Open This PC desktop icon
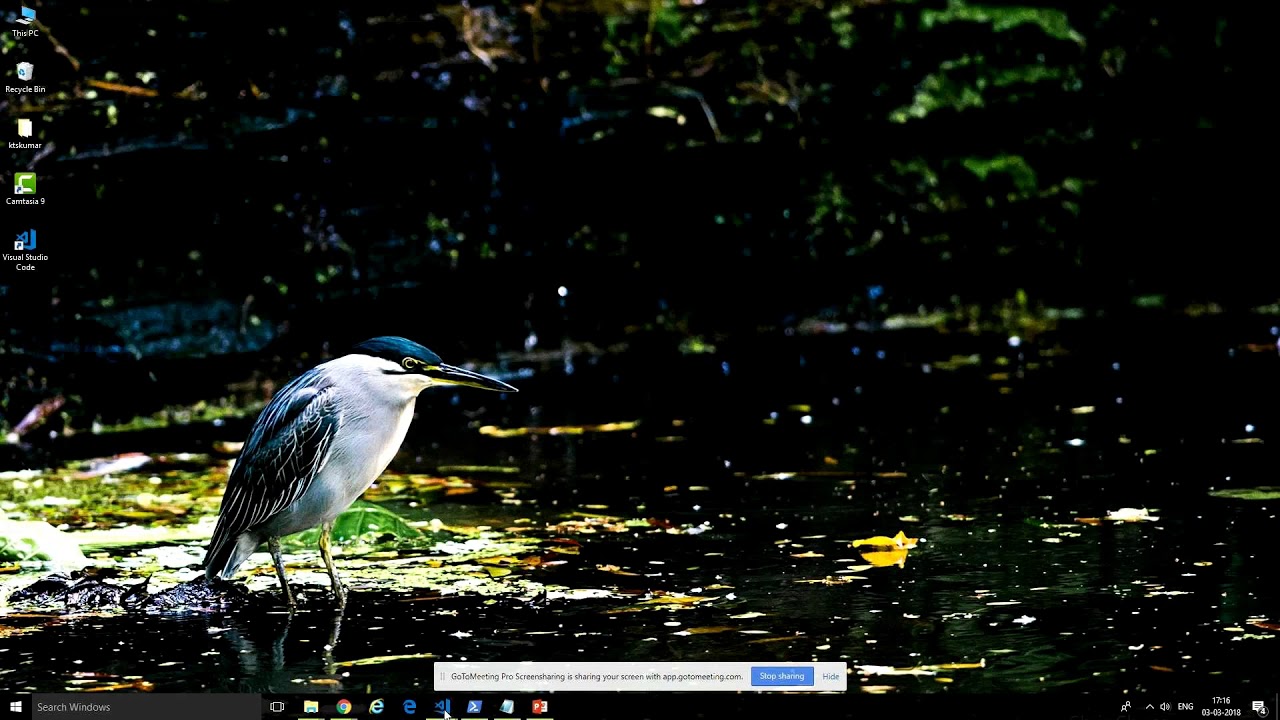The height and width of the screenshot is (720, 1280). click(x=25, y=21)
